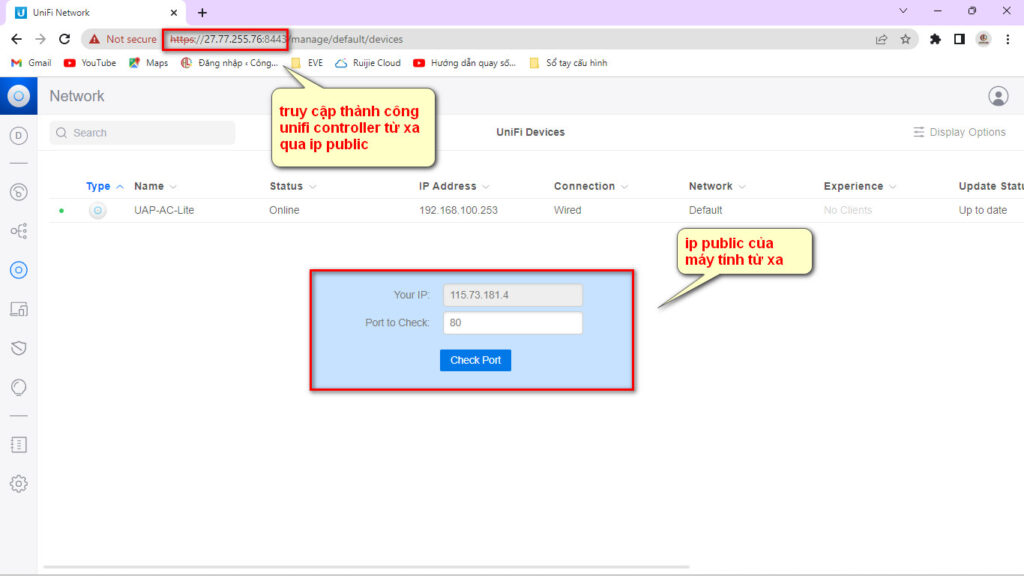Viewport: 1024px width, 576px height.
Task: Bookmark this page with star icon
Action: pyautogui.click(x=905, y=39)
